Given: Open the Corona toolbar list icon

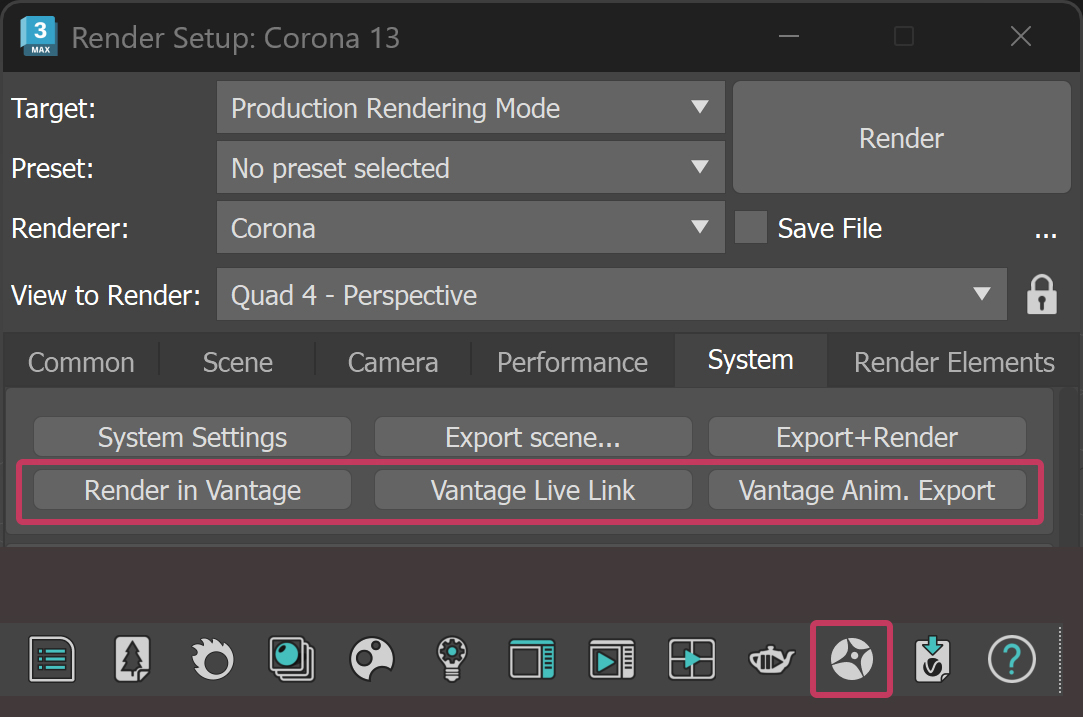Looking at the screenshot, I should [52, 659].
